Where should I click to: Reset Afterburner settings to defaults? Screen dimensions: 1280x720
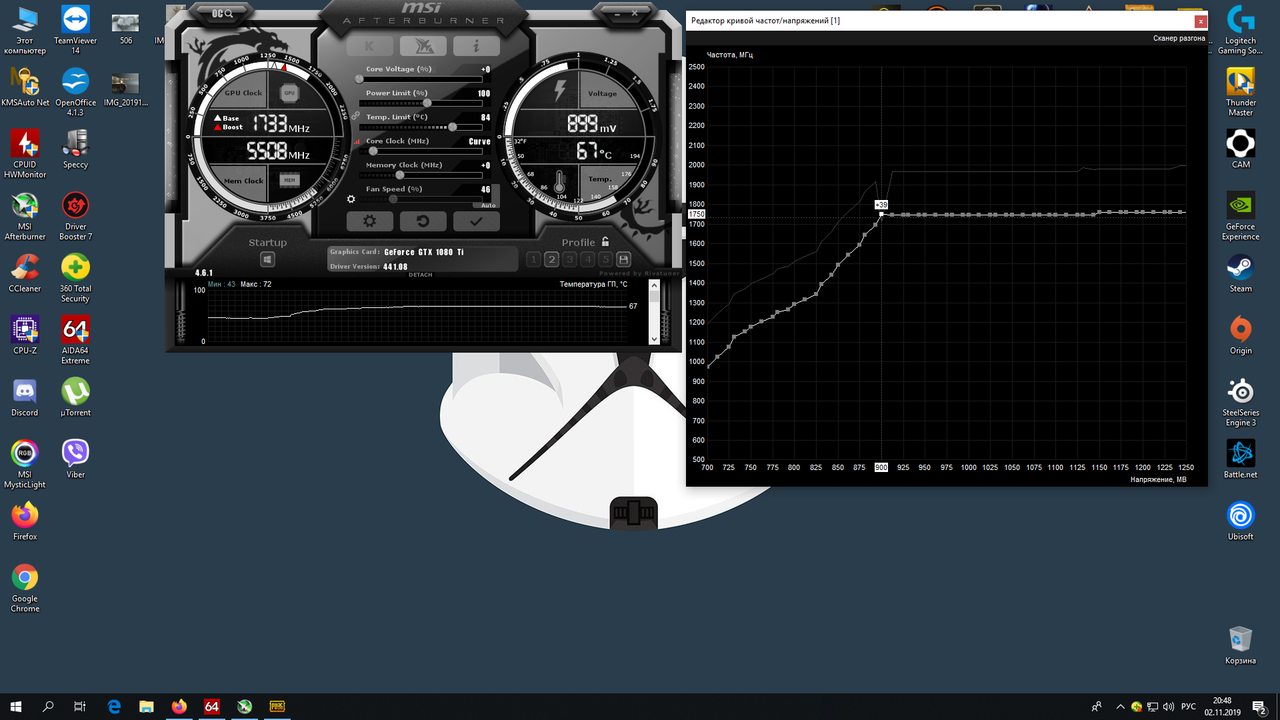(x=423, y=221)
